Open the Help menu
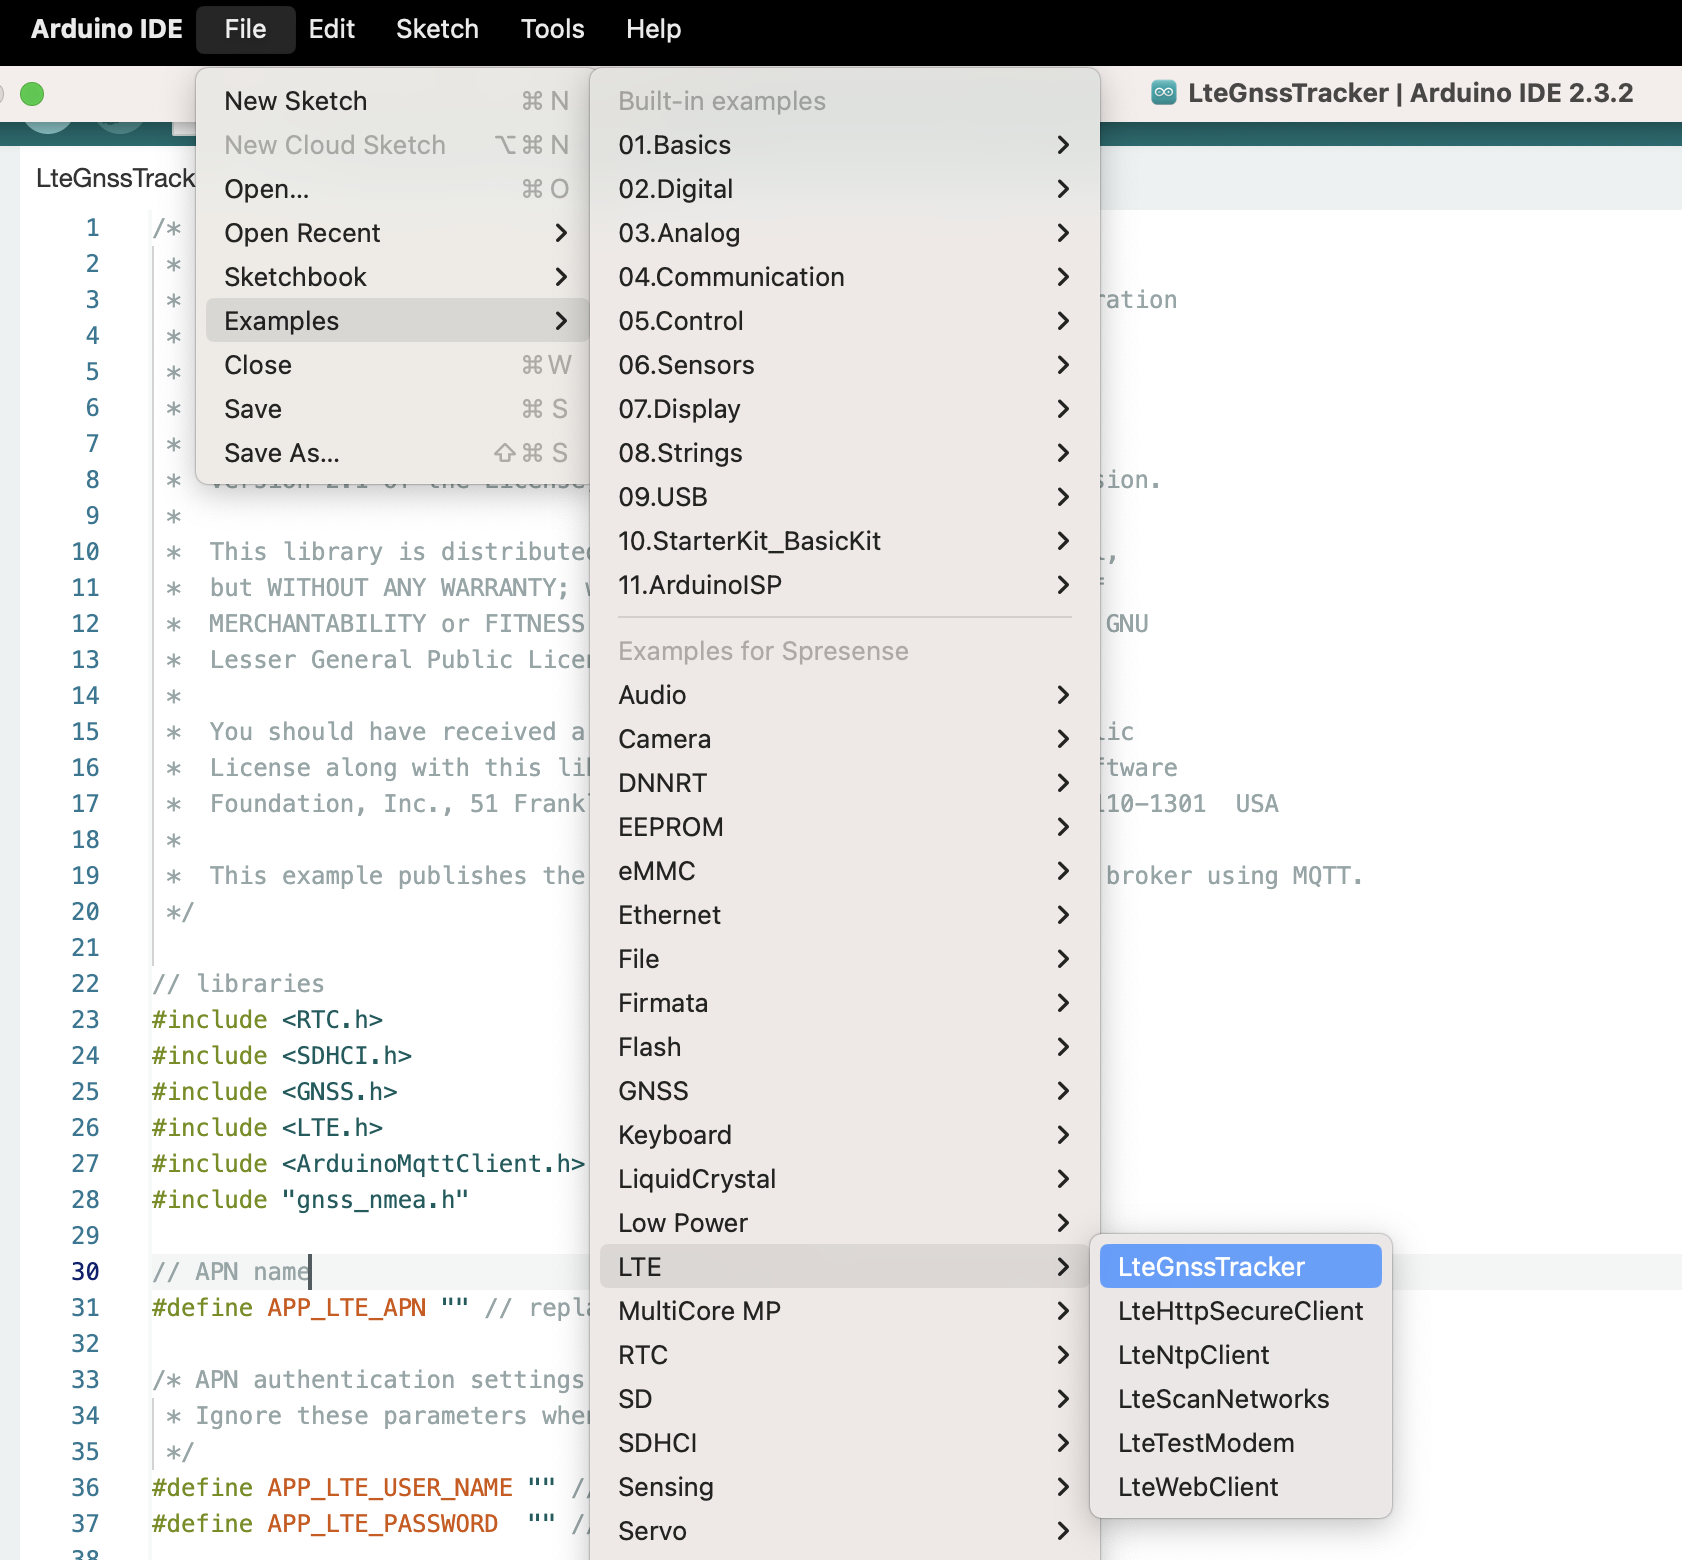Image resolution: width=1682 pixels, height=1560 pixels. coord(653,29)
